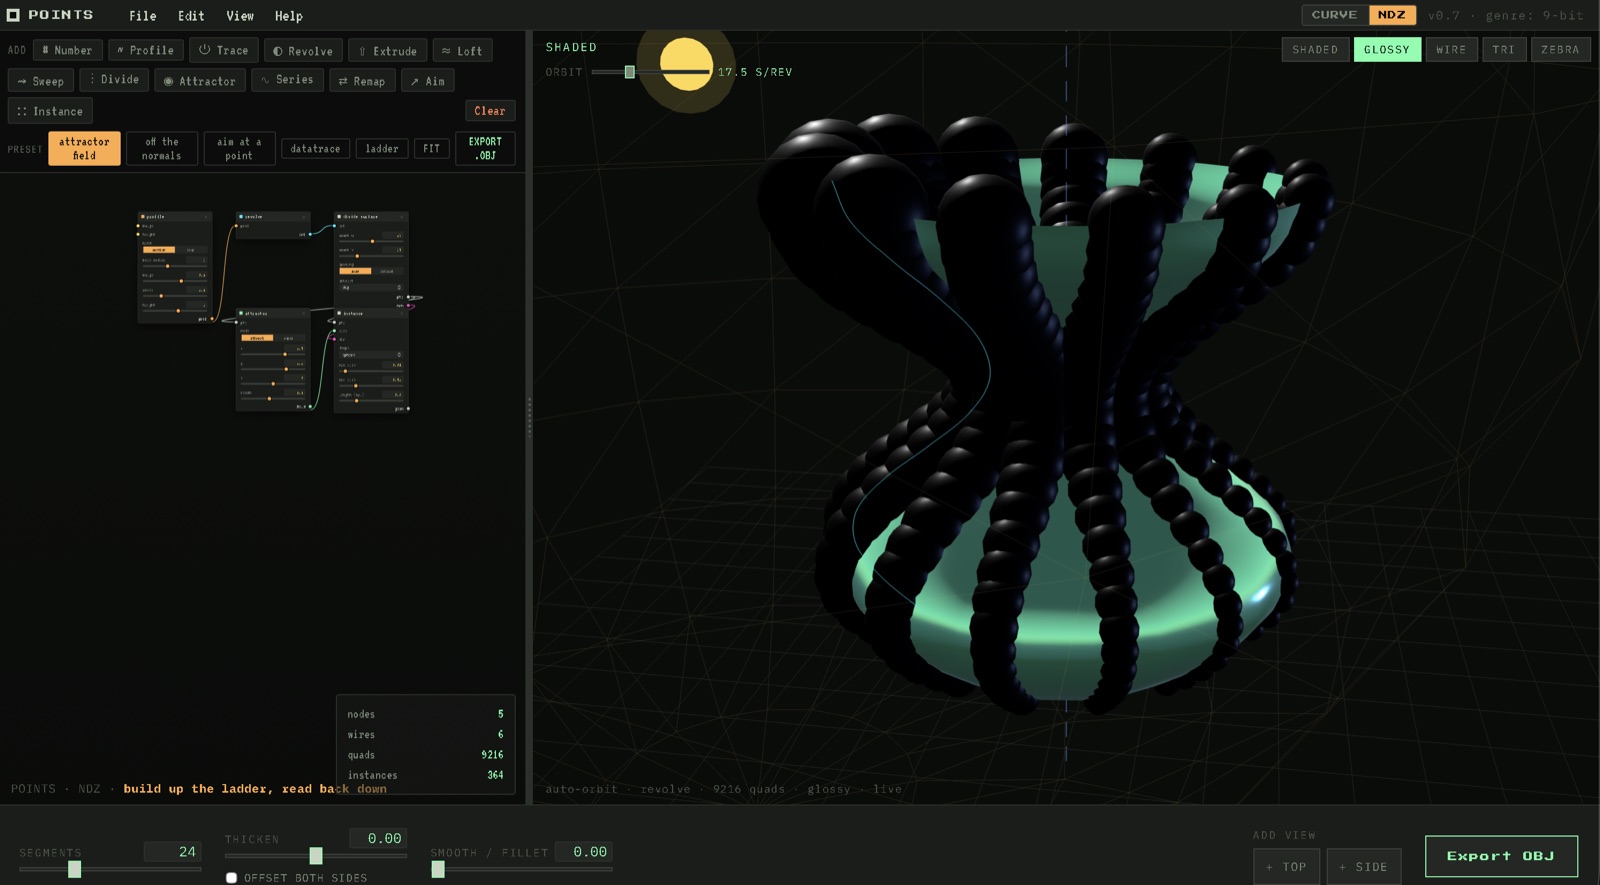Screen dimensions: 1600x885
Task: Click the Smooth / Fillet value field
Action: point(584,852)
